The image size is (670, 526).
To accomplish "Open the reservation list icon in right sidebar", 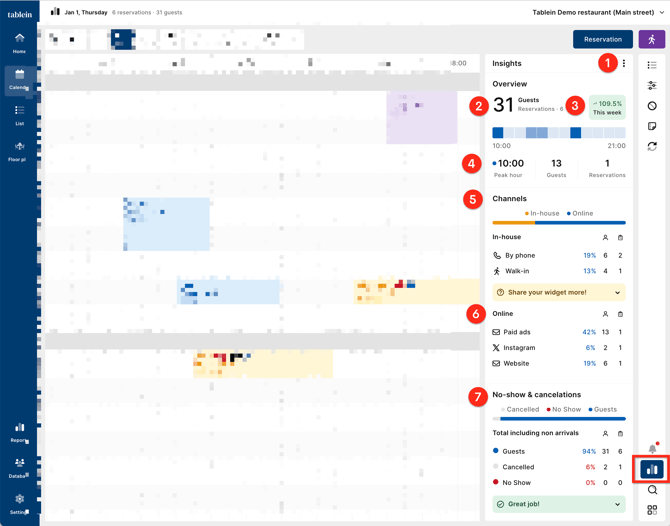I will click(652, 65).
